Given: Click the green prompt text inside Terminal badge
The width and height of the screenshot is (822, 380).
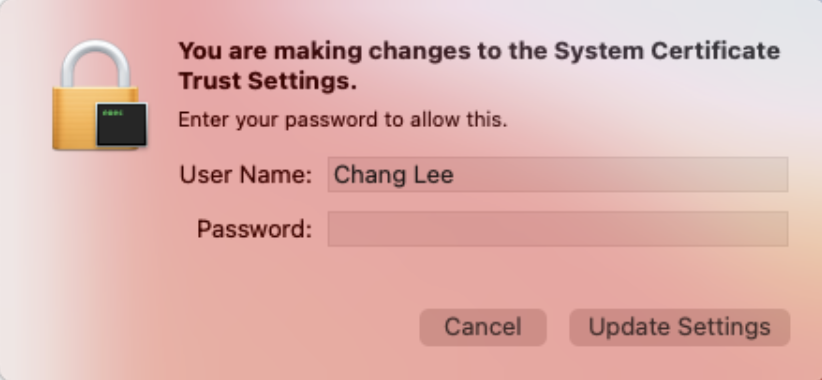Looking at the screenshot, I should [x=113, y=113].
